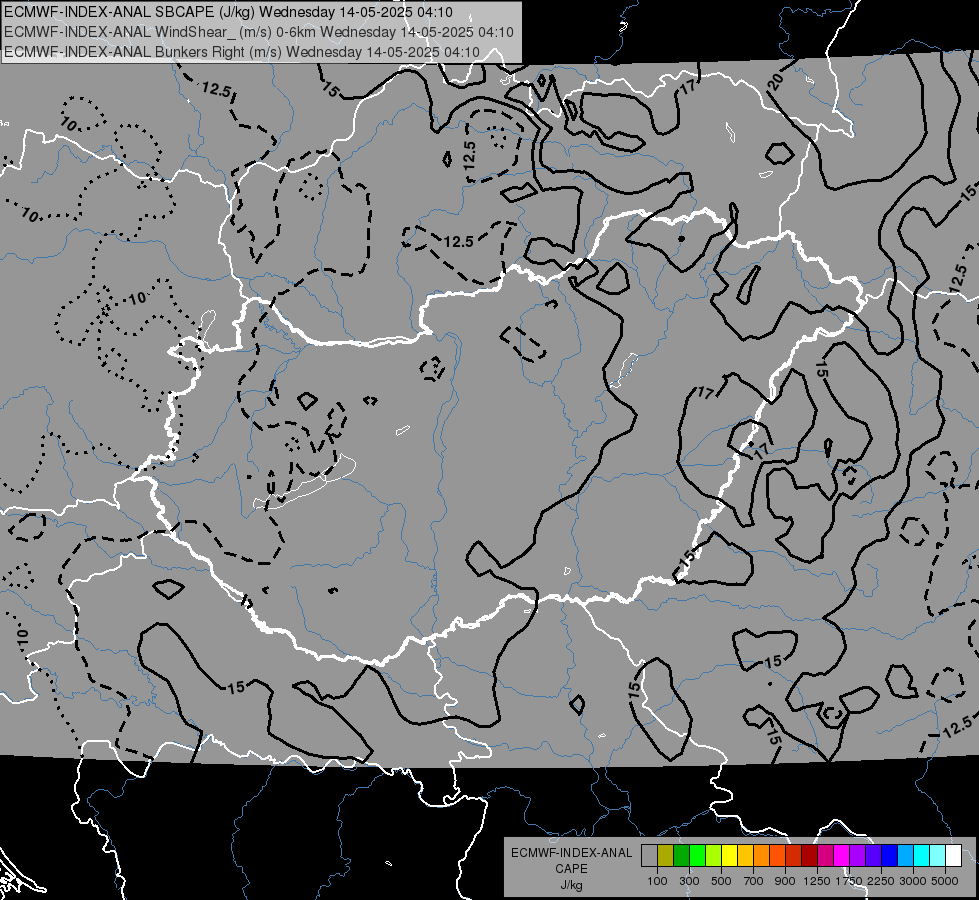Select the pure yellow legend swatch
This screenshot has width=979, height=900.
point(729,856)
